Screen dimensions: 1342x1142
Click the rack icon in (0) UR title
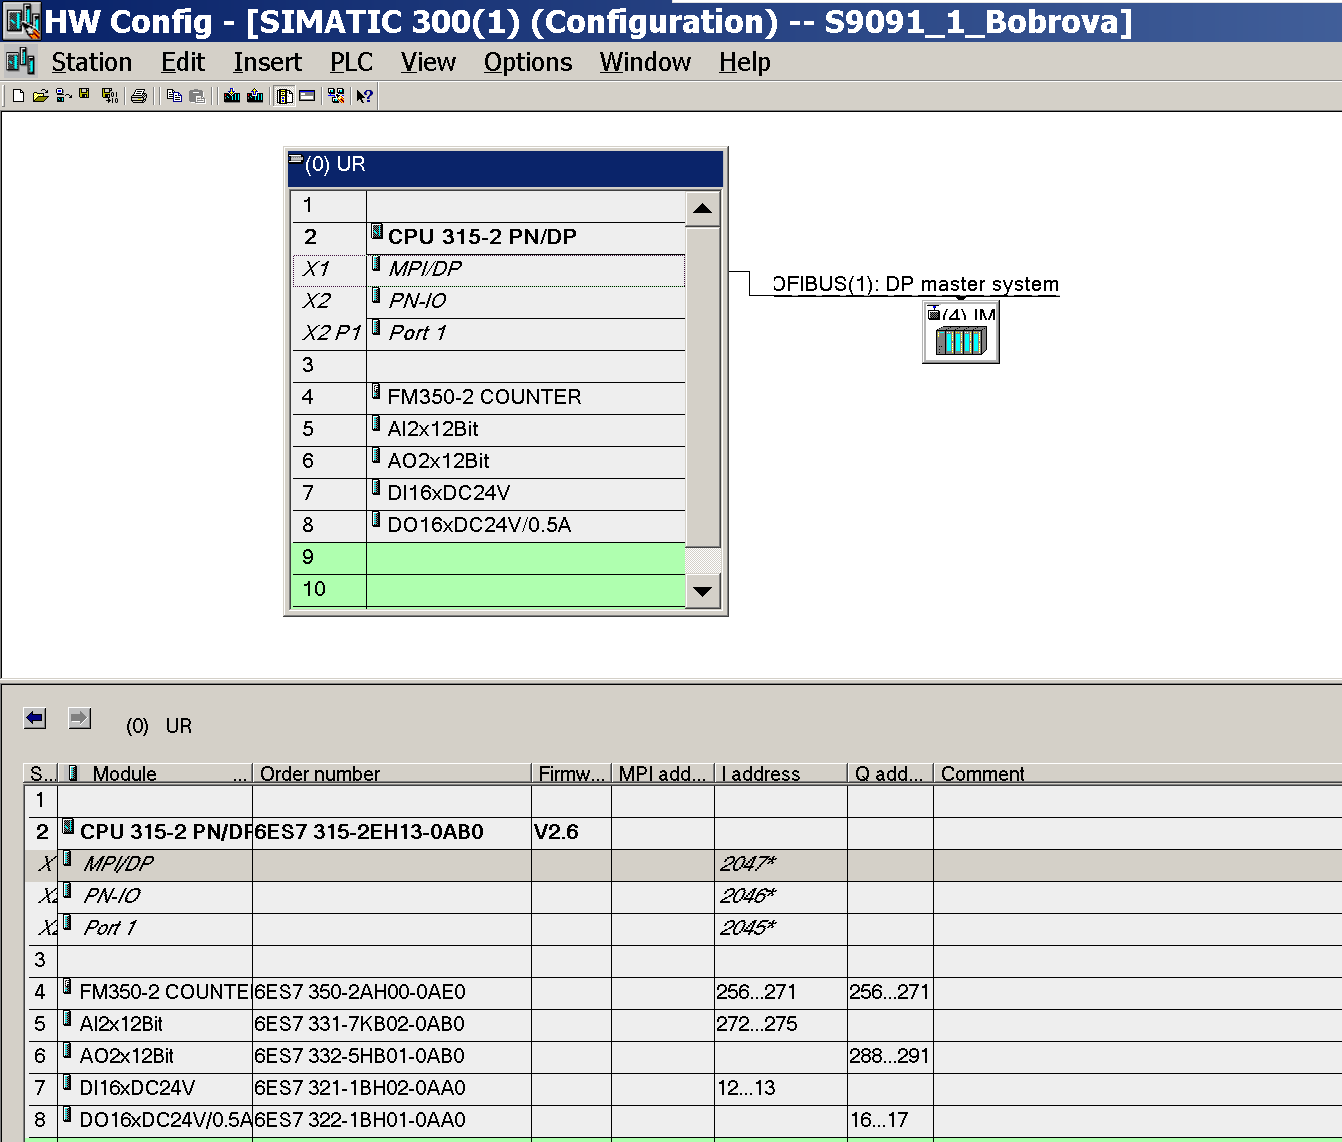[296, 159]
